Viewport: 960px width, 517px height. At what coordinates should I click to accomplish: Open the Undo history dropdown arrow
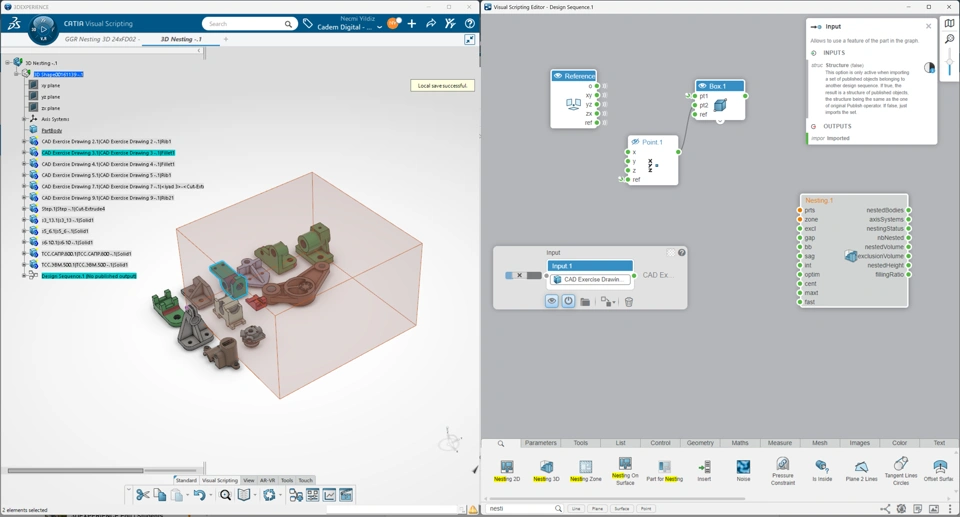coord(211,495)
